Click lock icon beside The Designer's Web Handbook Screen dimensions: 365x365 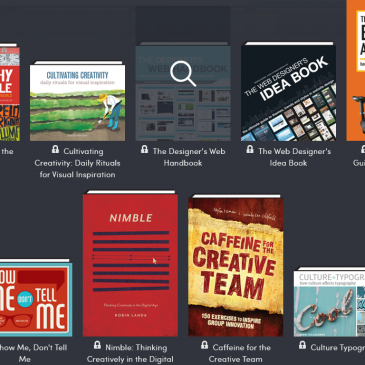144,149
